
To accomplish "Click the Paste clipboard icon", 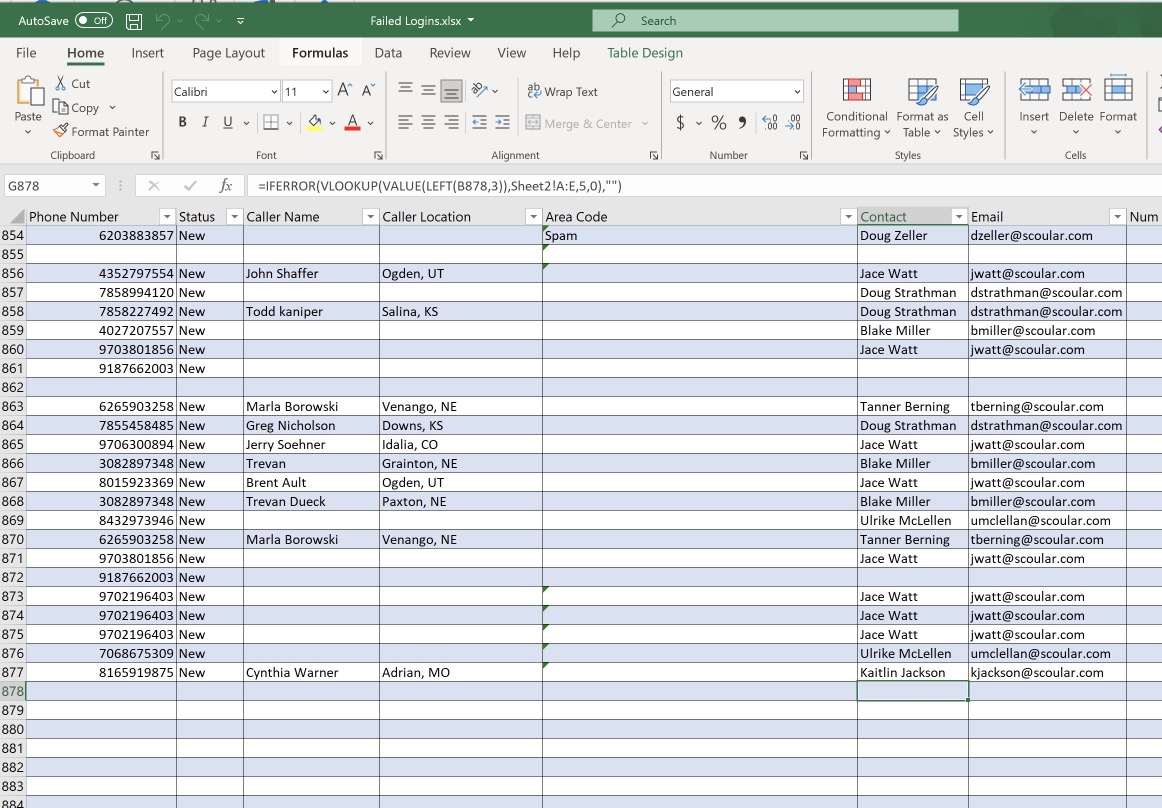I will click(28, 91).
